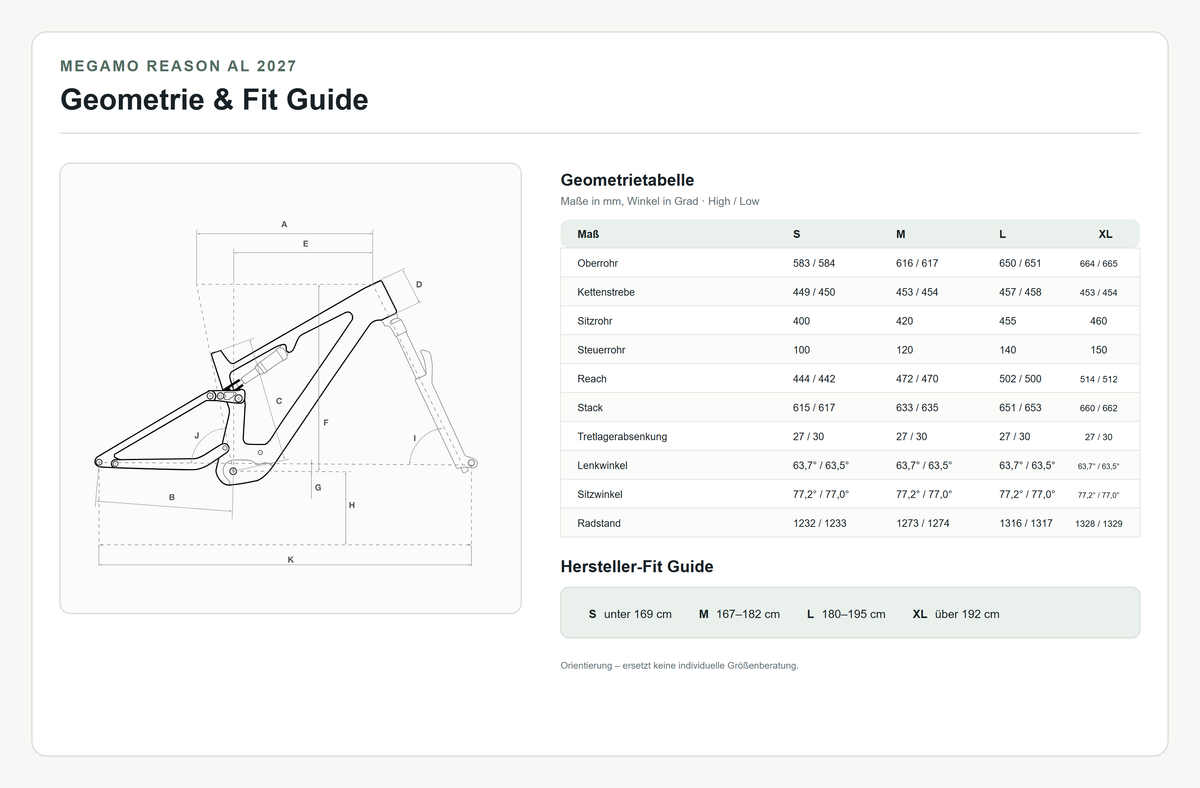Viewport: 1200px width, 788px height.
Task: Click Reach value '472 / 470'
Action: (x=917, y=379)
